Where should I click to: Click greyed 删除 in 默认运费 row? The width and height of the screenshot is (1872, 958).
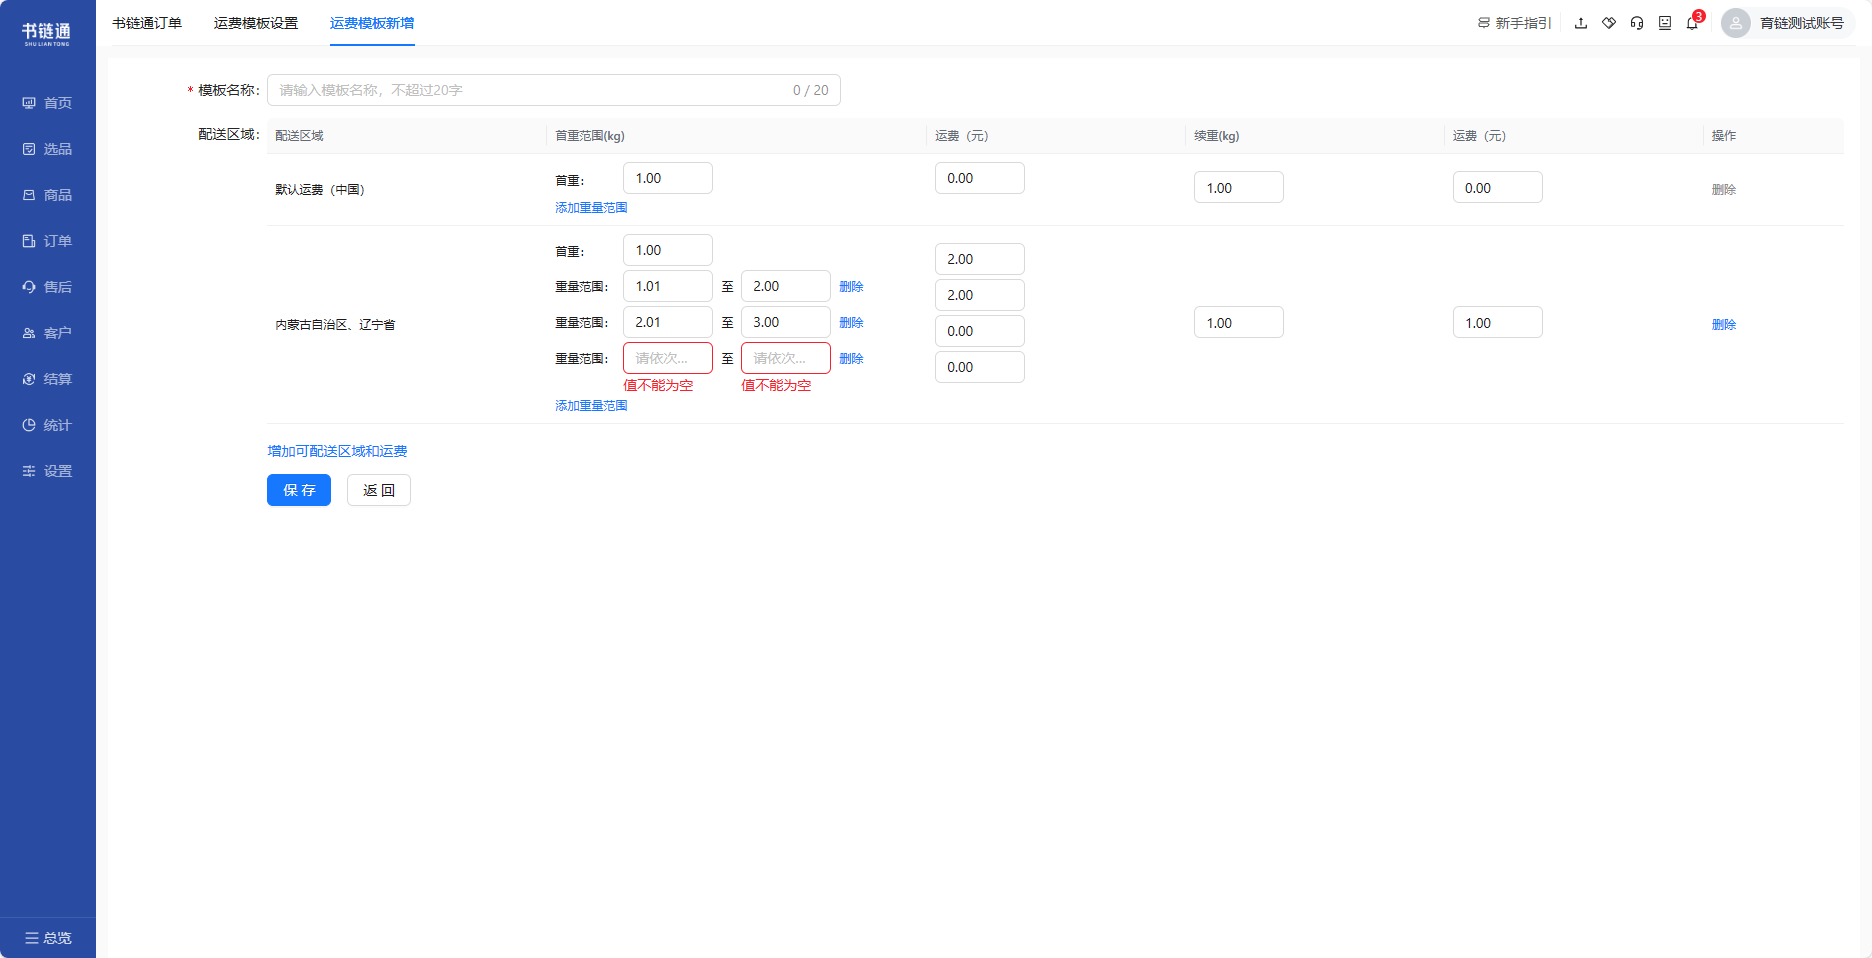1724,190
